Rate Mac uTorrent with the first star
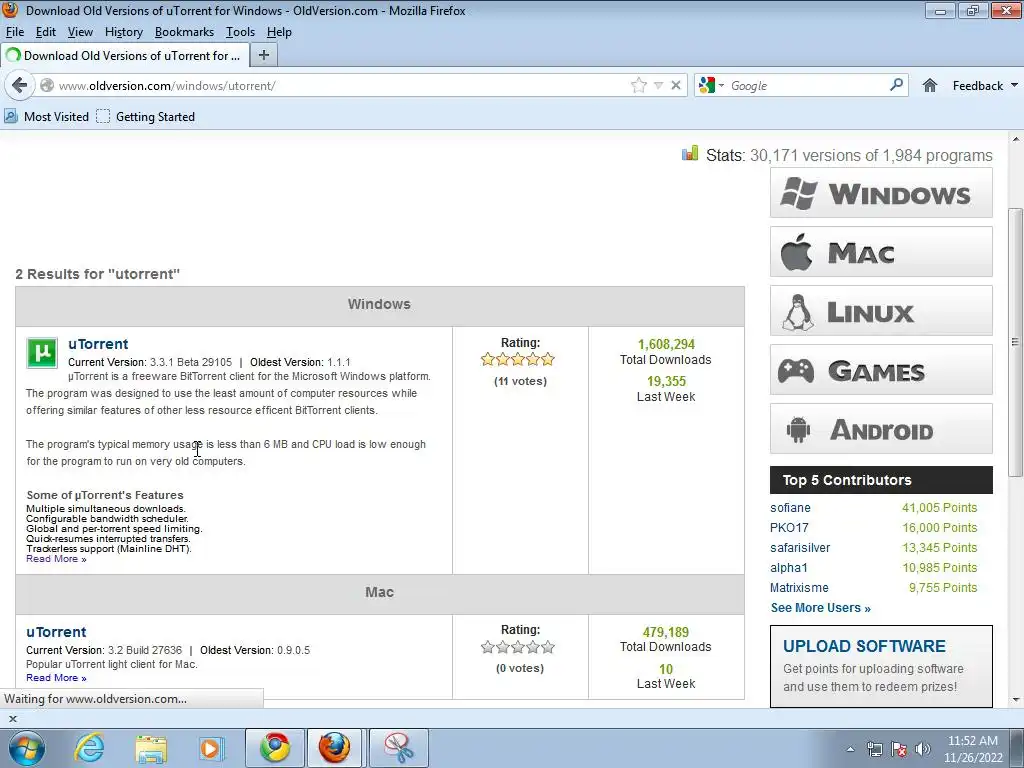Viewport: 1024px width, 768px height. (x=487, y=647)
